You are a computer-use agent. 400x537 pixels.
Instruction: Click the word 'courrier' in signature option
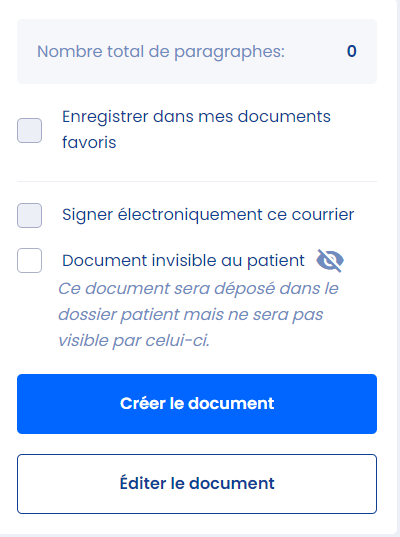323,215
